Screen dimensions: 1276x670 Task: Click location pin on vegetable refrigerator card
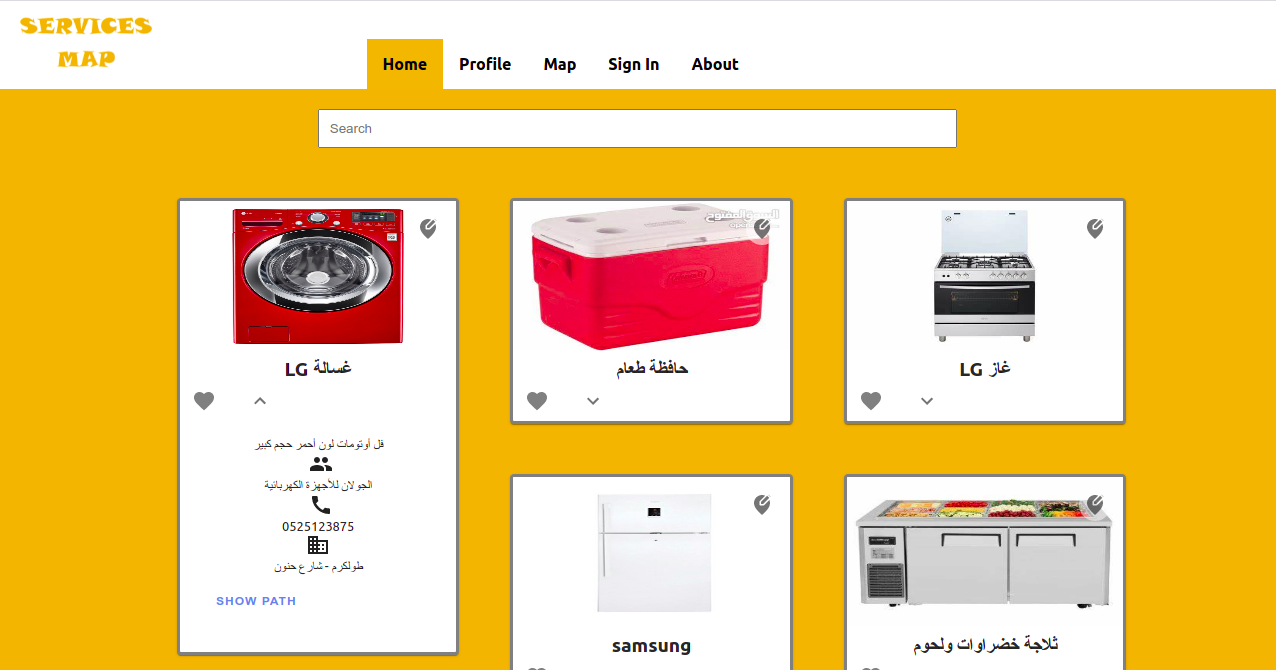pos(1095,504)
